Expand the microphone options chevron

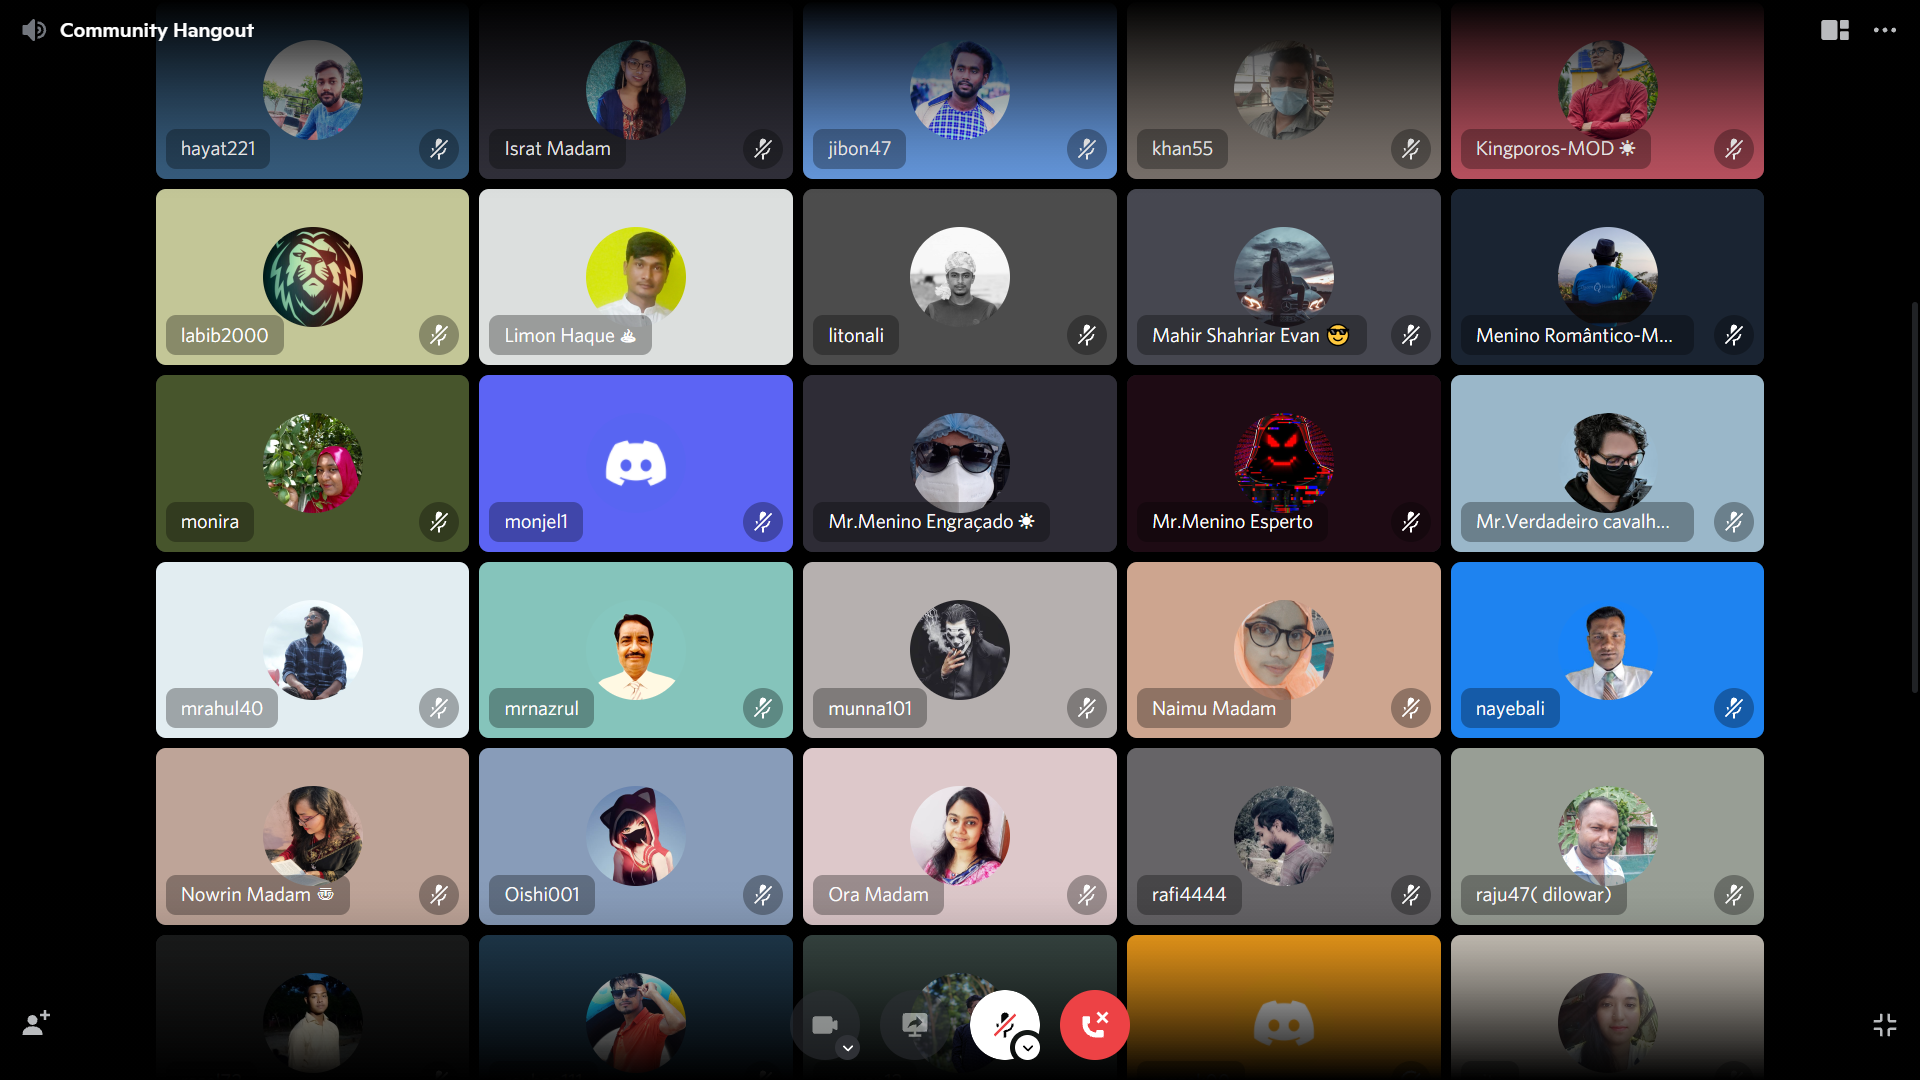[x=1027, y=1048]
